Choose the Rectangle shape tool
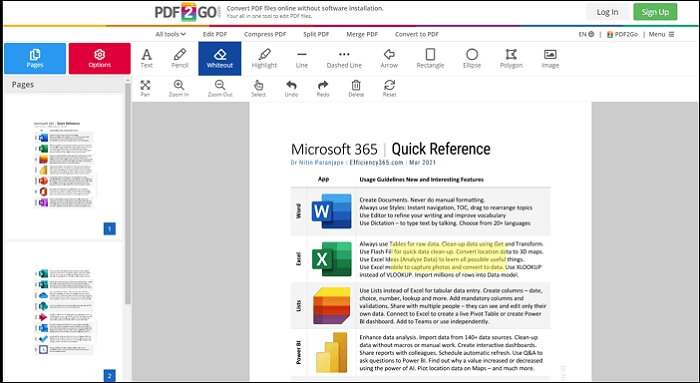700x383 pixels. coord(430,58)
